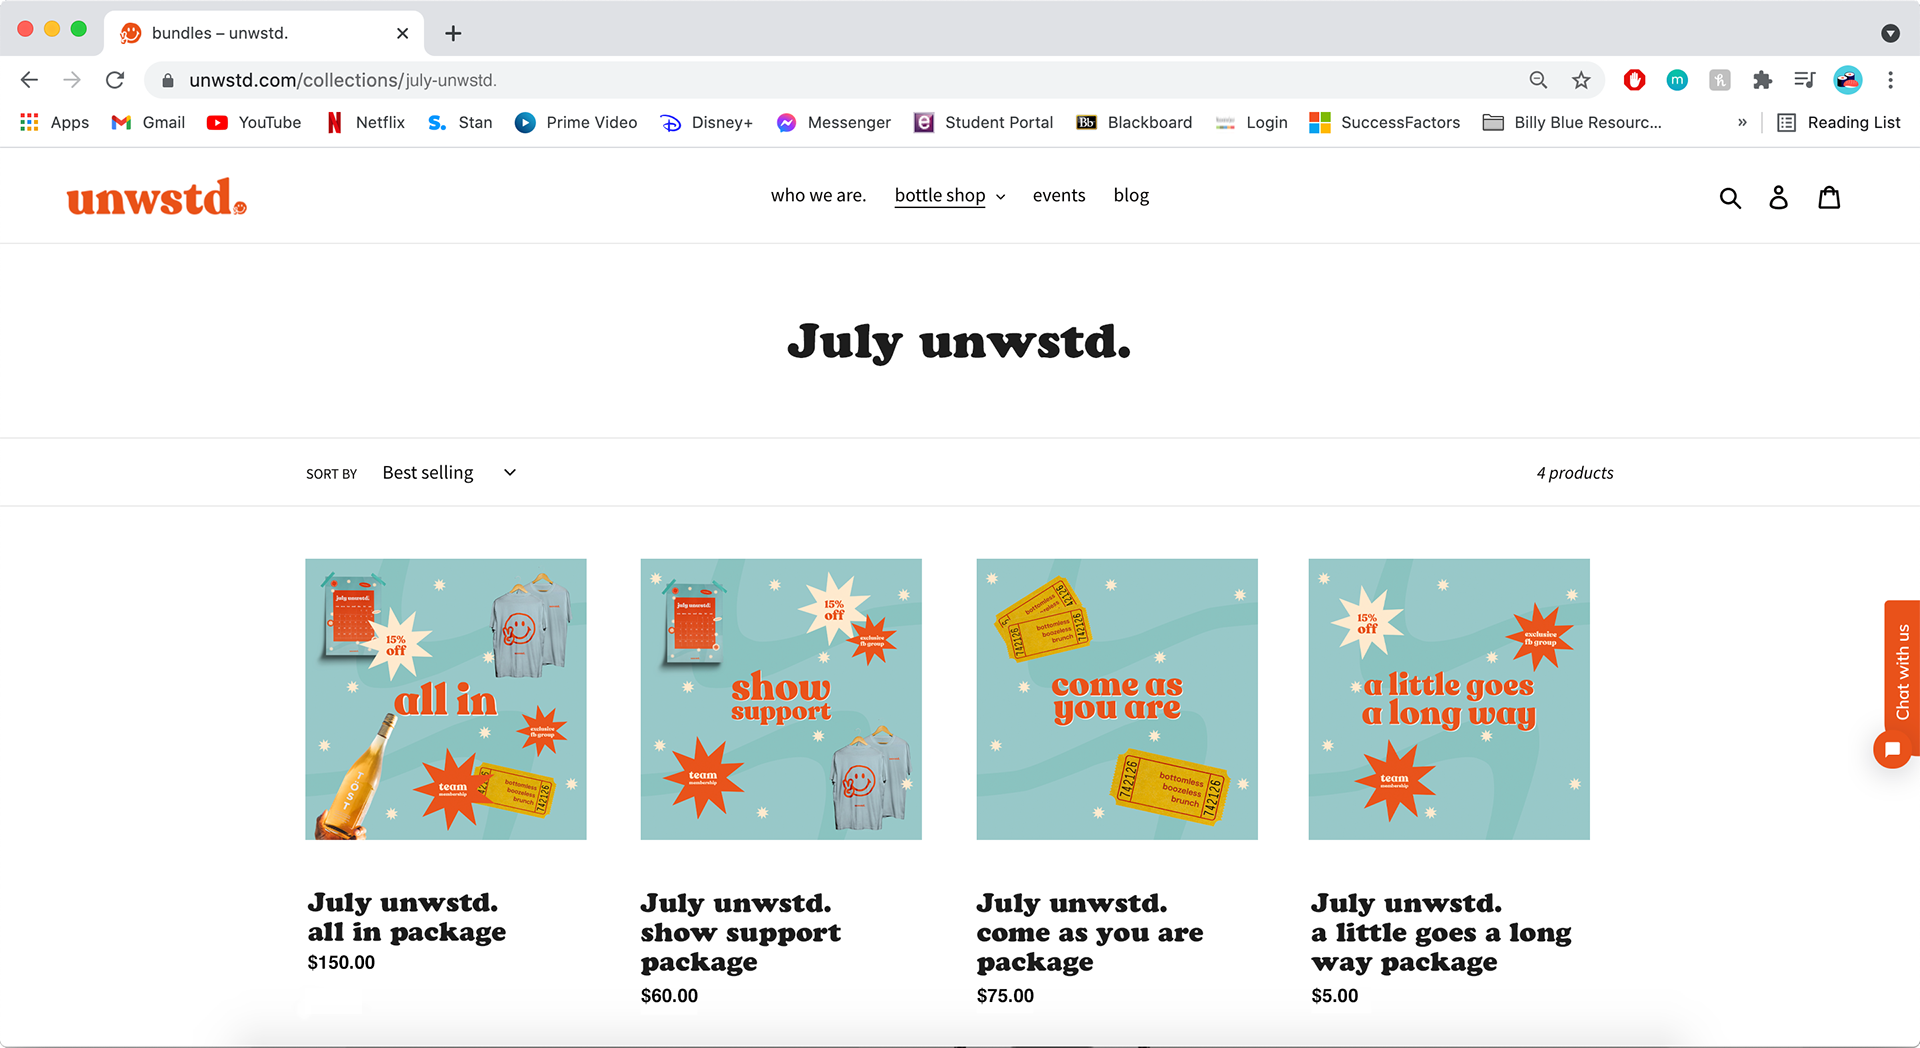Go to the who we are. page
This screenshot has height=1048, width=1920.
(818, 196)
